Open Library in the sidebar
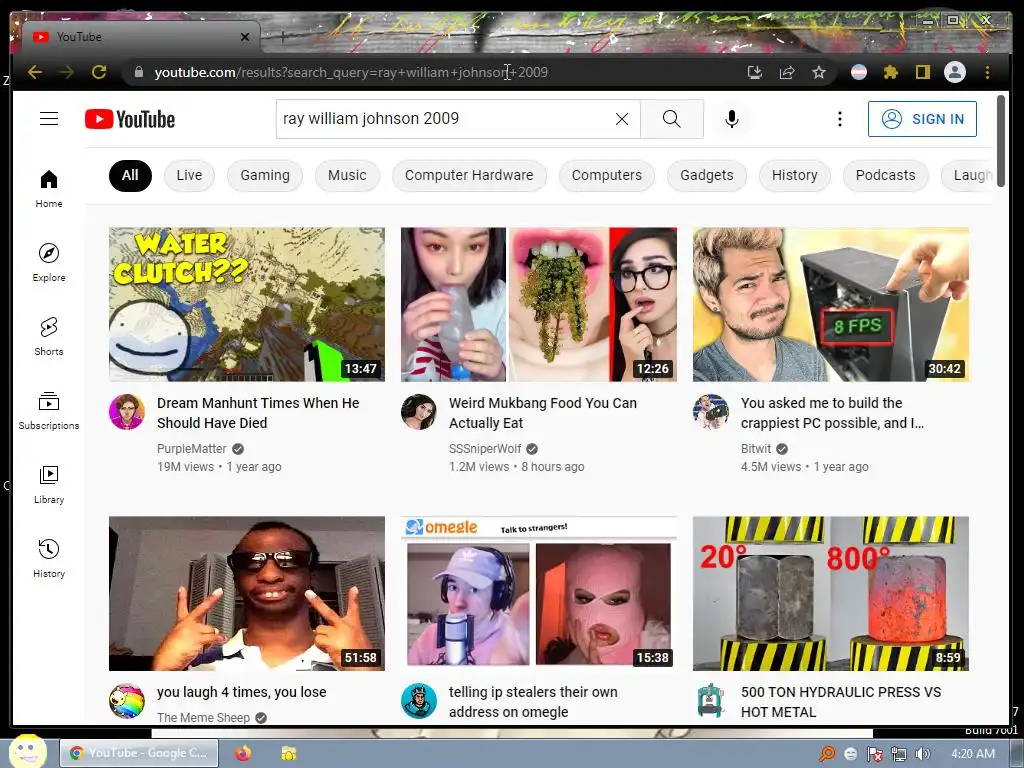 tap(49, 485)
